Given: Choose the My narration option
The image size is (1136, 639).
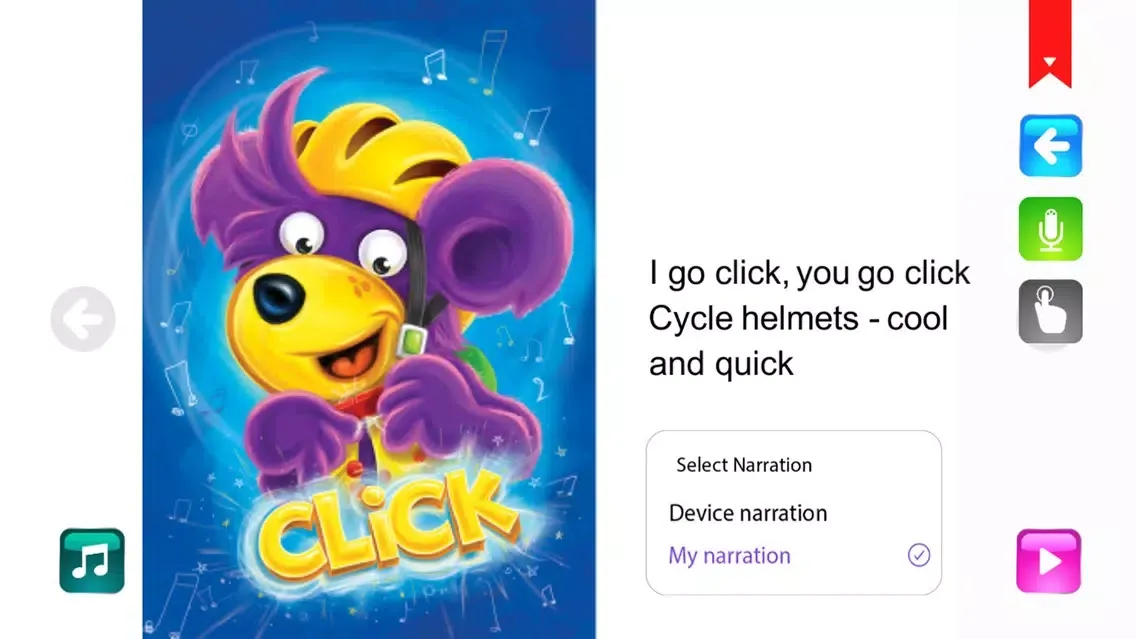Looking at the screenshot, I should coord(730,556).
